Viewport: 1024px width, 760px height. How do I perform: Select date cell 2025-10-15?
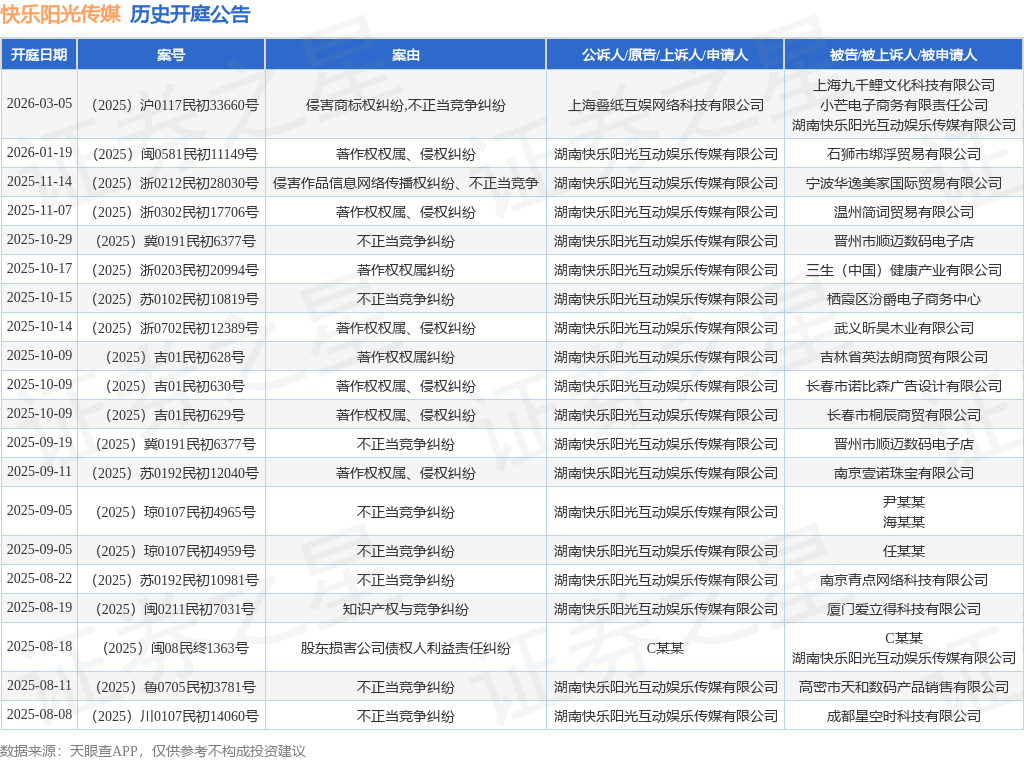click(39, 298)
